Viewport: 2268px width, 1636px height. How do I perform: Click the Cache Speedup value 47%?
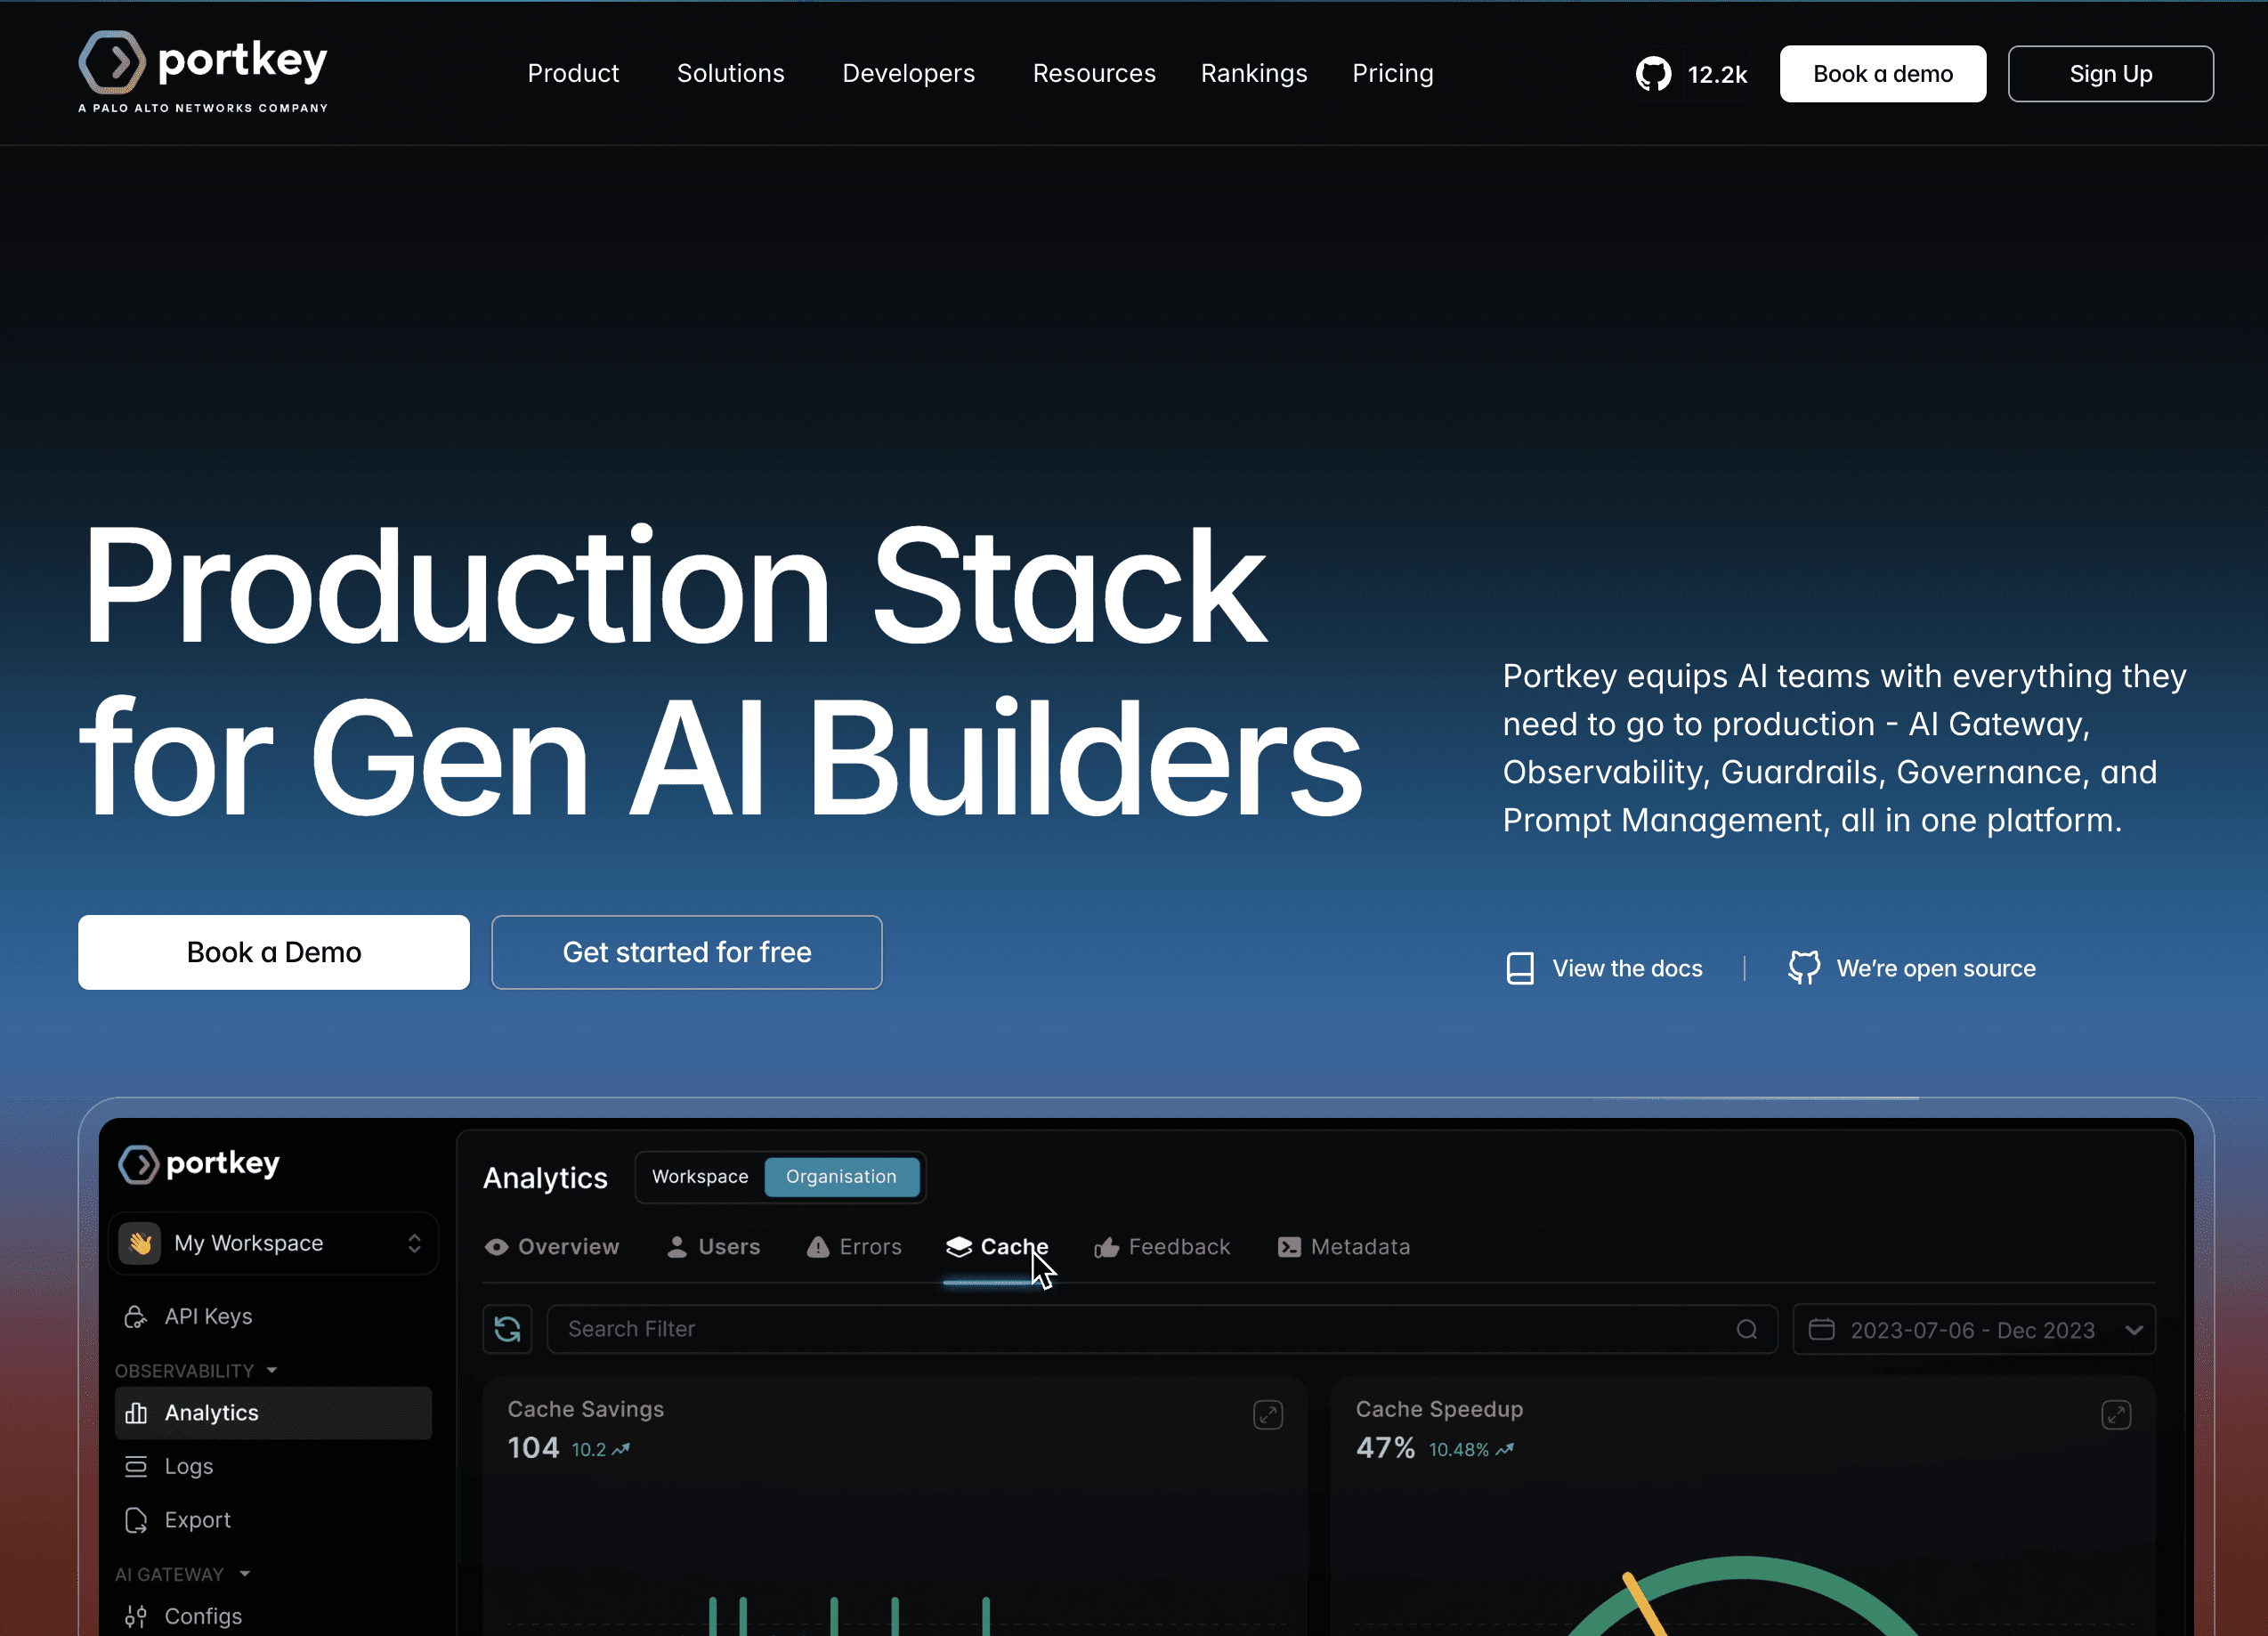pos(1385,1448)
